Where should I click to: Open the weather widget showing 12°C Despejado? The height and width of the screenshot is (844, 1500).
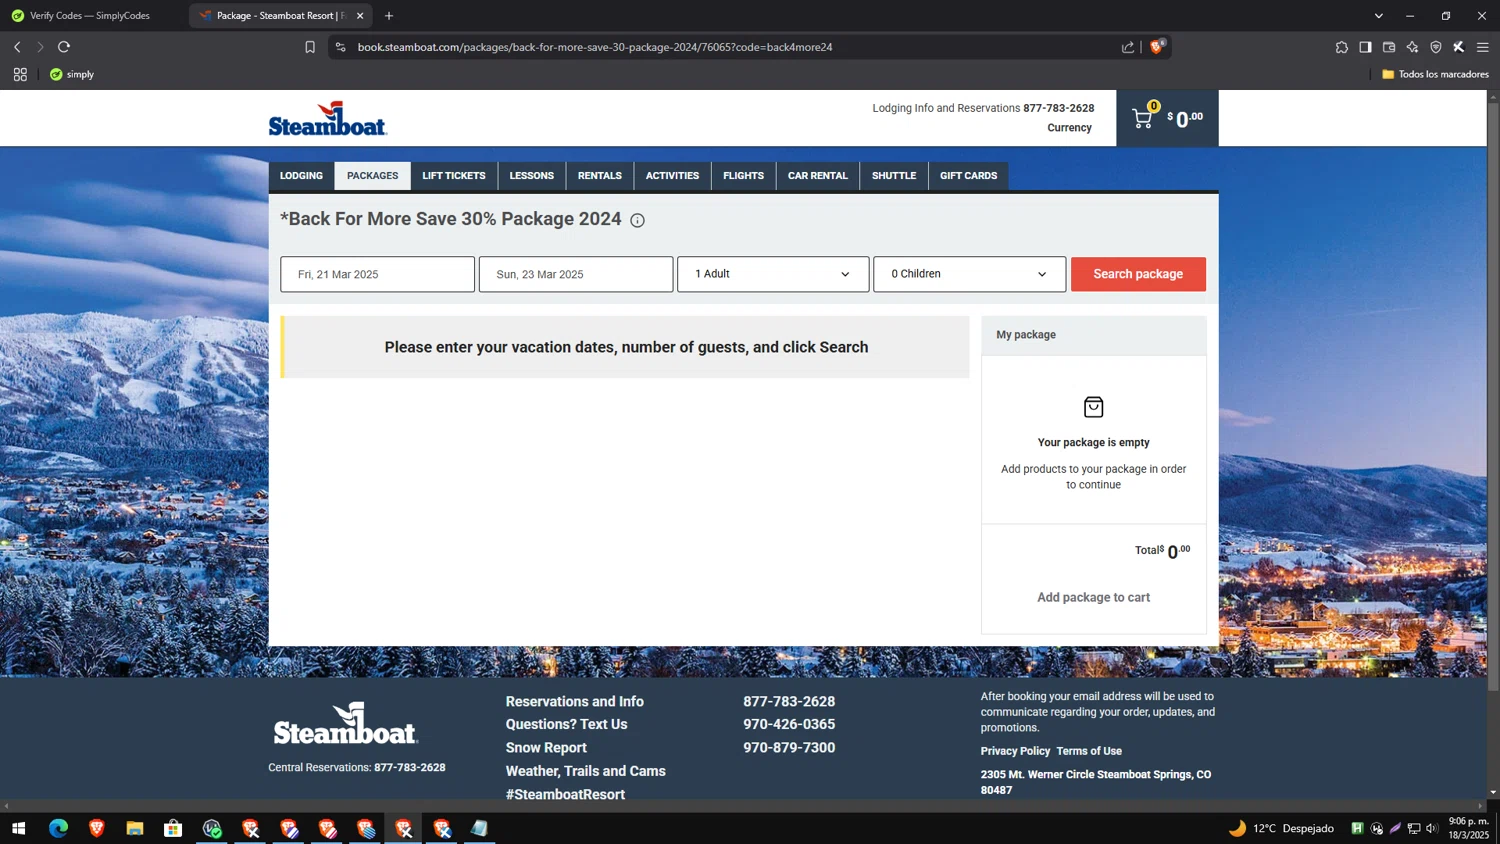1282,828
